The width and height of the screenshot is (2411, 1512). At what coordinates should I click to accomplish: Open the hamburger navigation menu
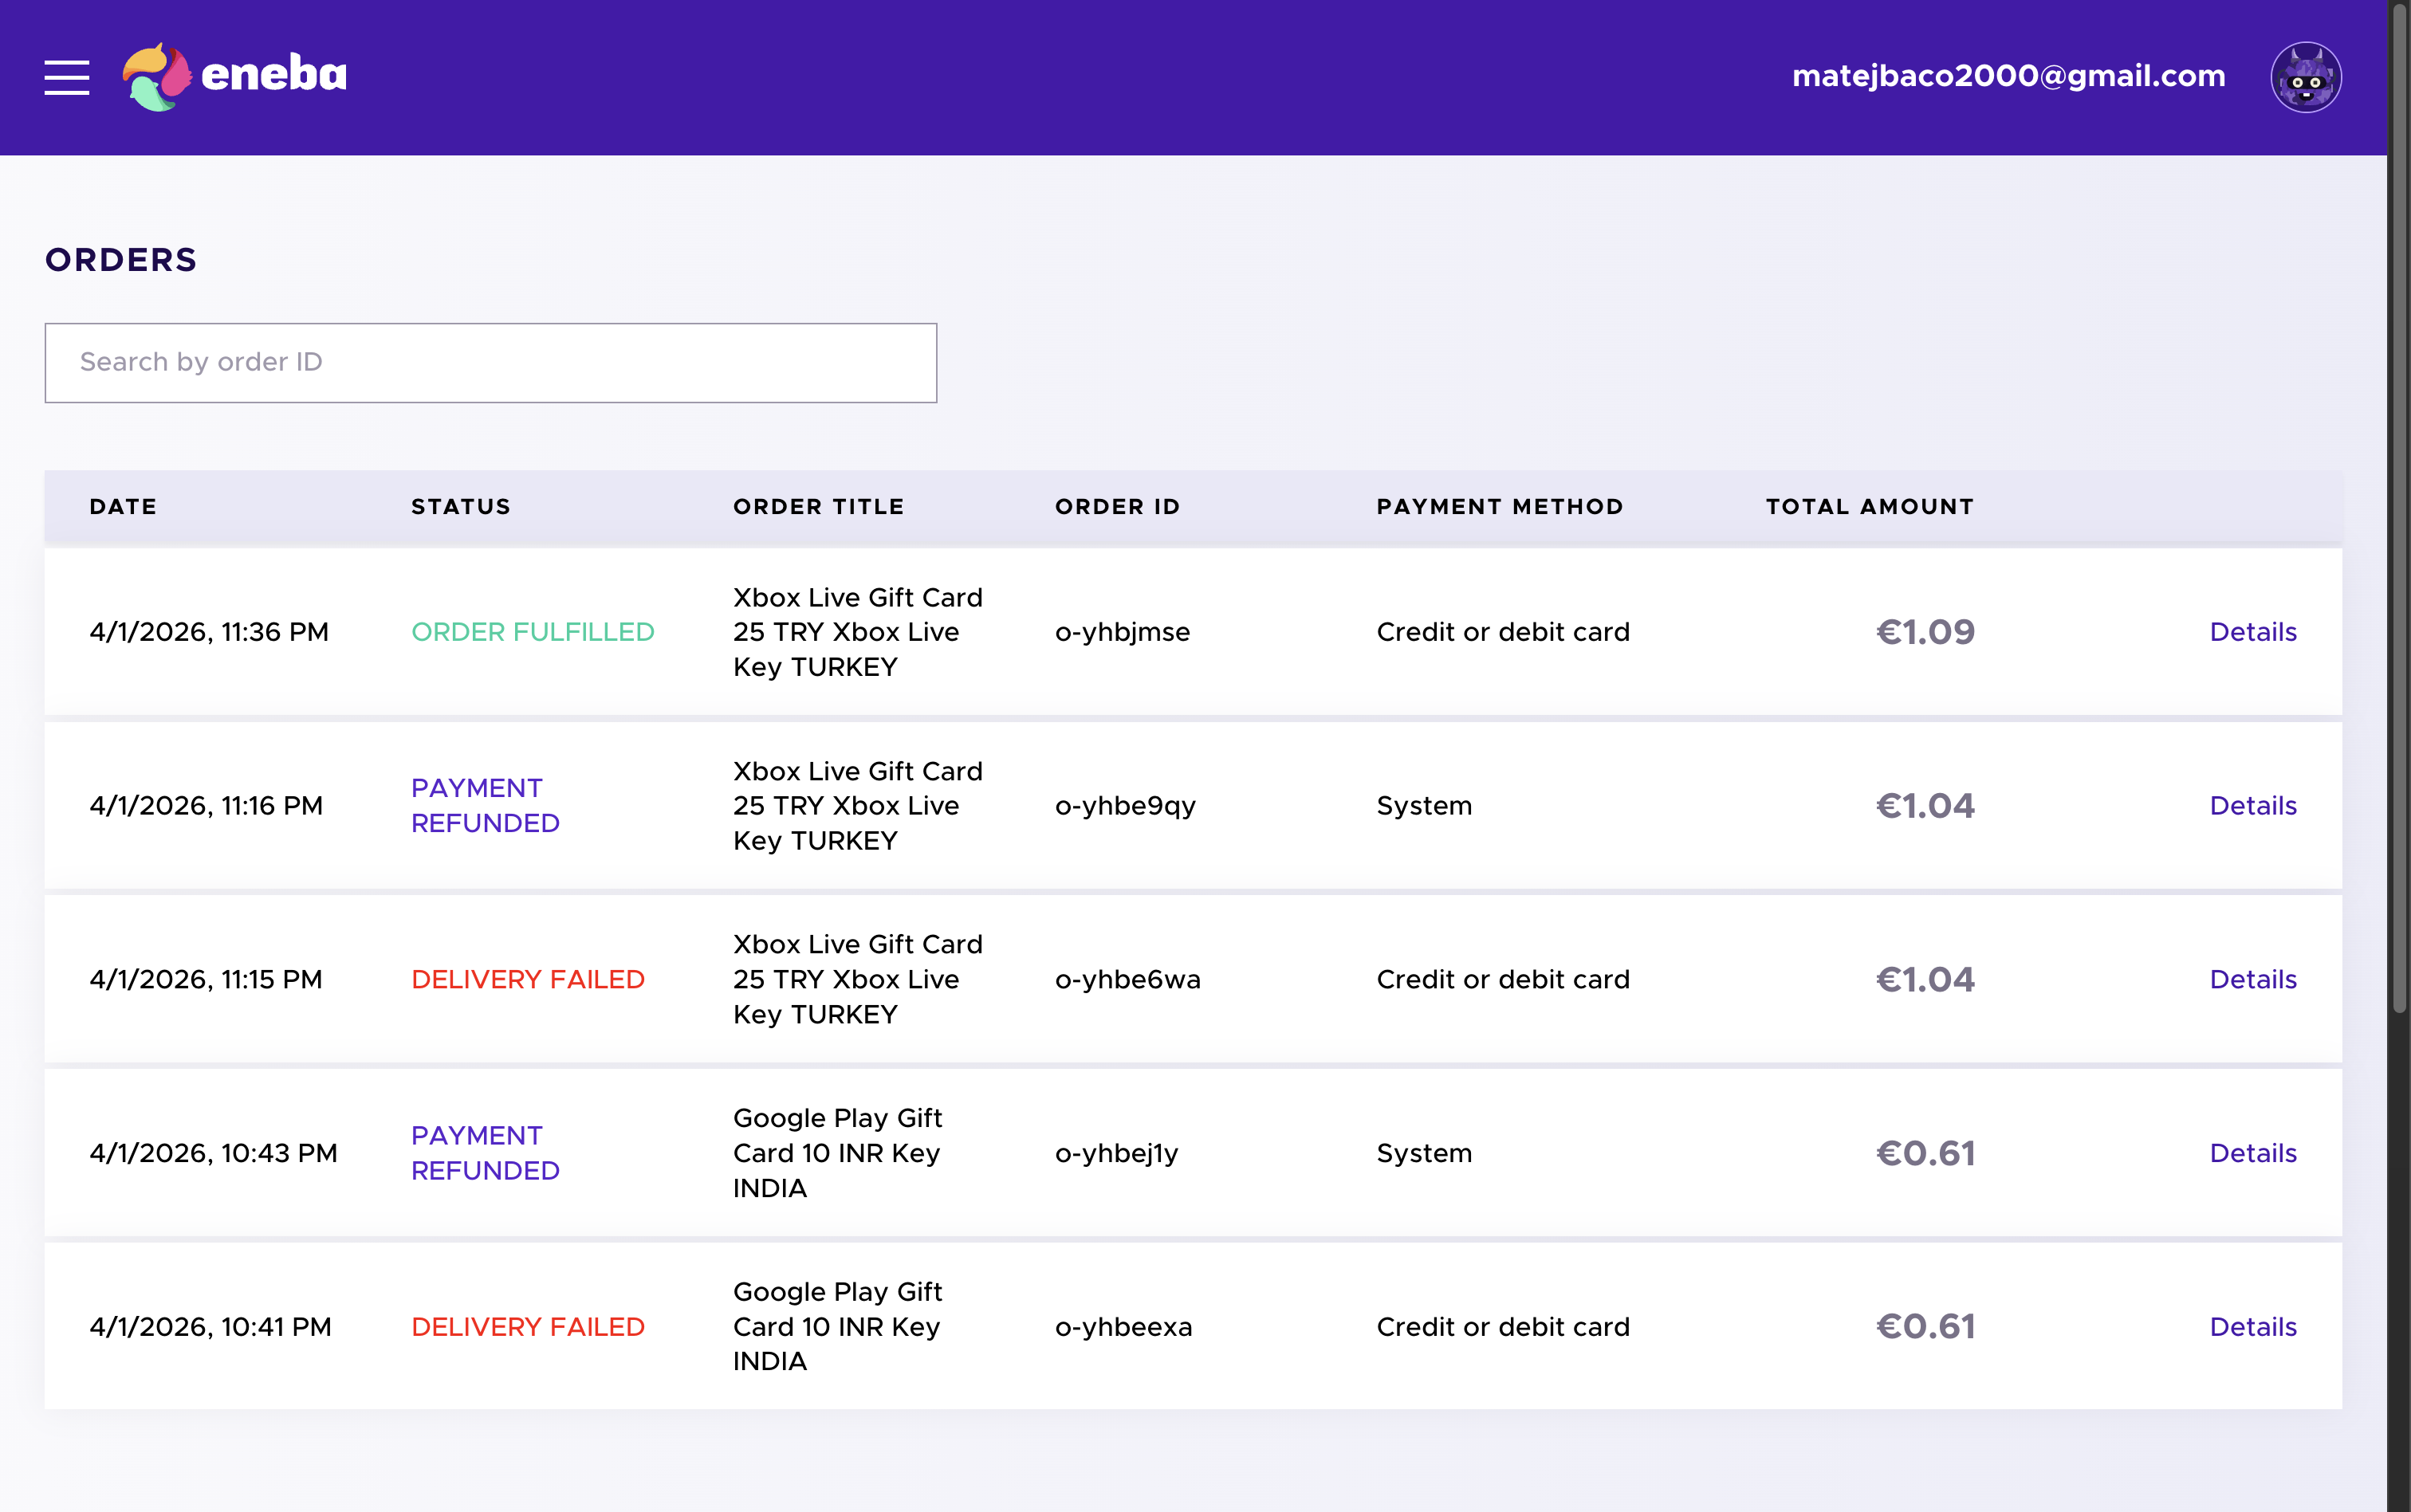click(x=68, y=77)
